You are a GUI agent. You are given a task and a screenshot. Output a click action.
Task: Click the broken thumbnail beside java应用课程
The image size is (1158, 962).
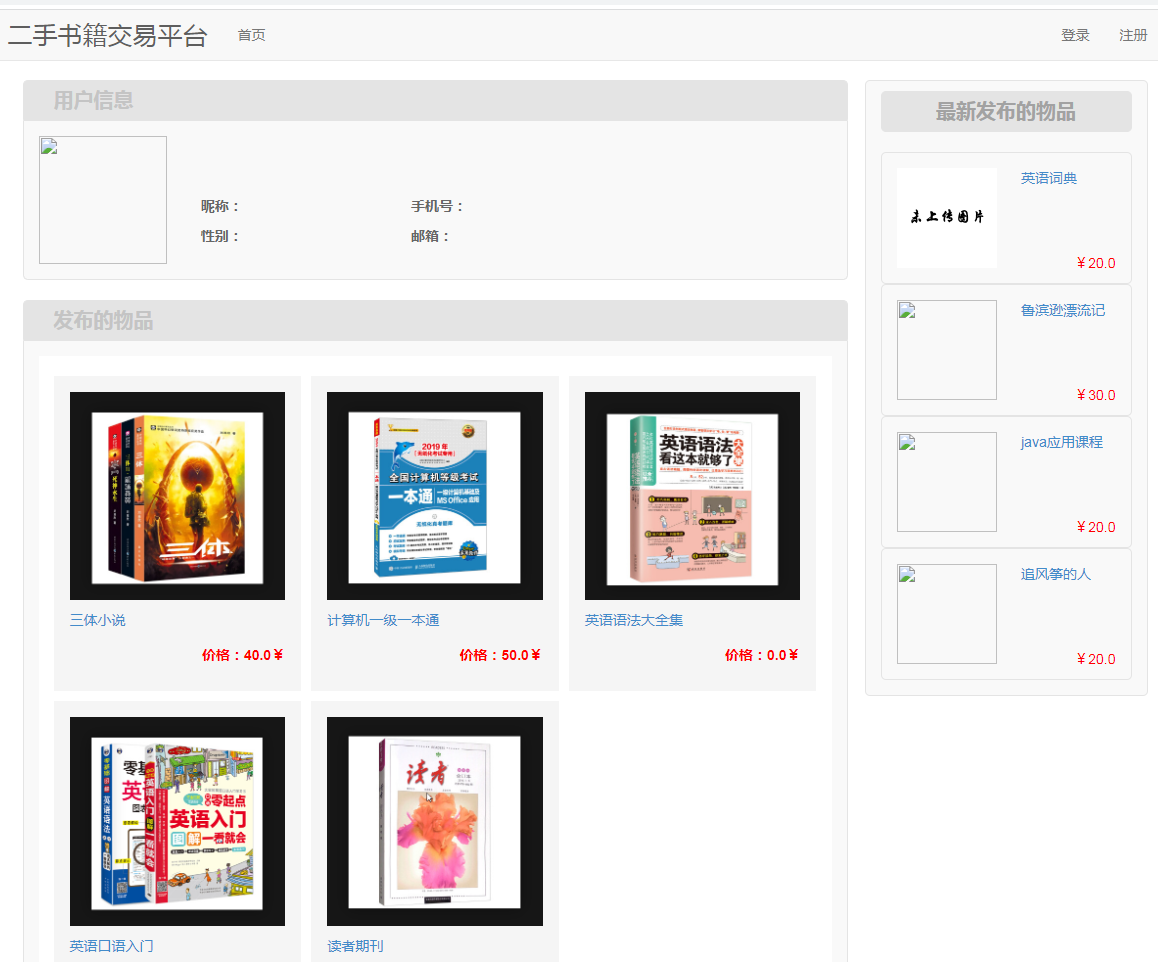(x=947, y=482)
